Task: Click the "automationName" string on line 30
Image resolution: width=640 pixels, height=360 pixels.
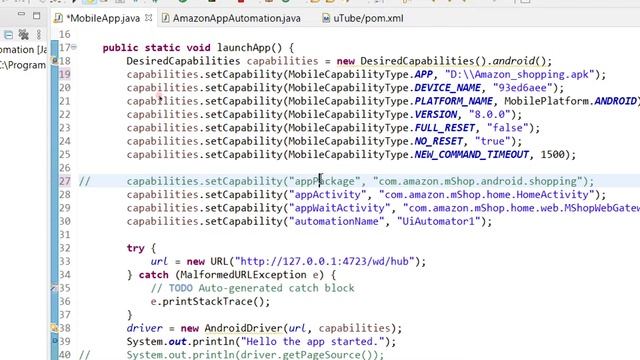Action: click(x=337, y=221)
